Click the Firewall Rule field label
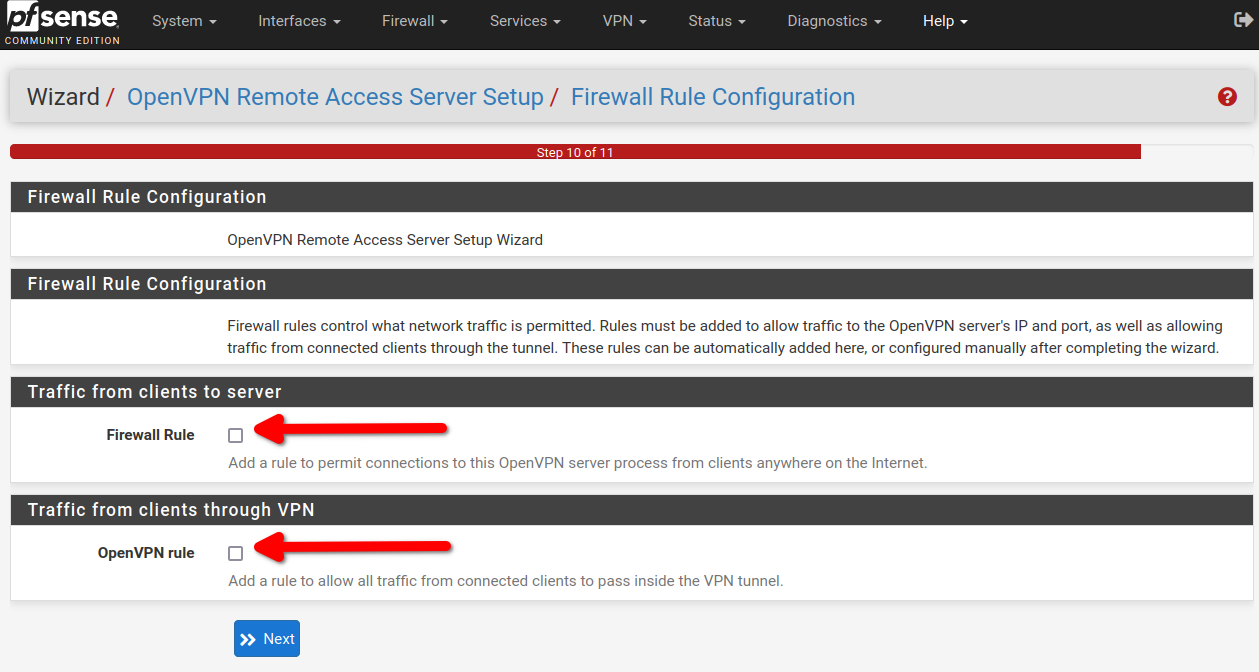 [x=150, y=435]
